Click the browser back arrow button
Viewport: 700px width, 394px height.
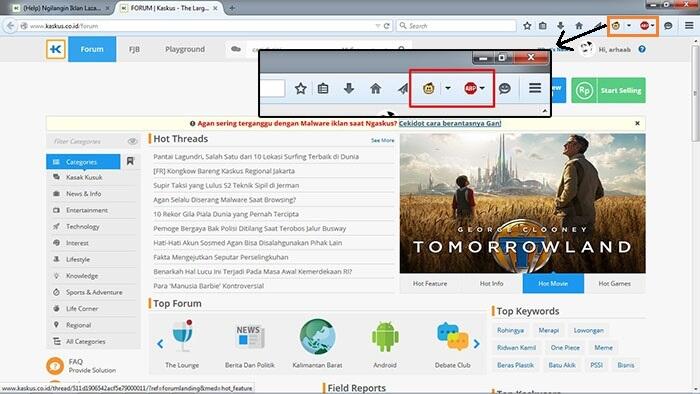pos(10,26)
